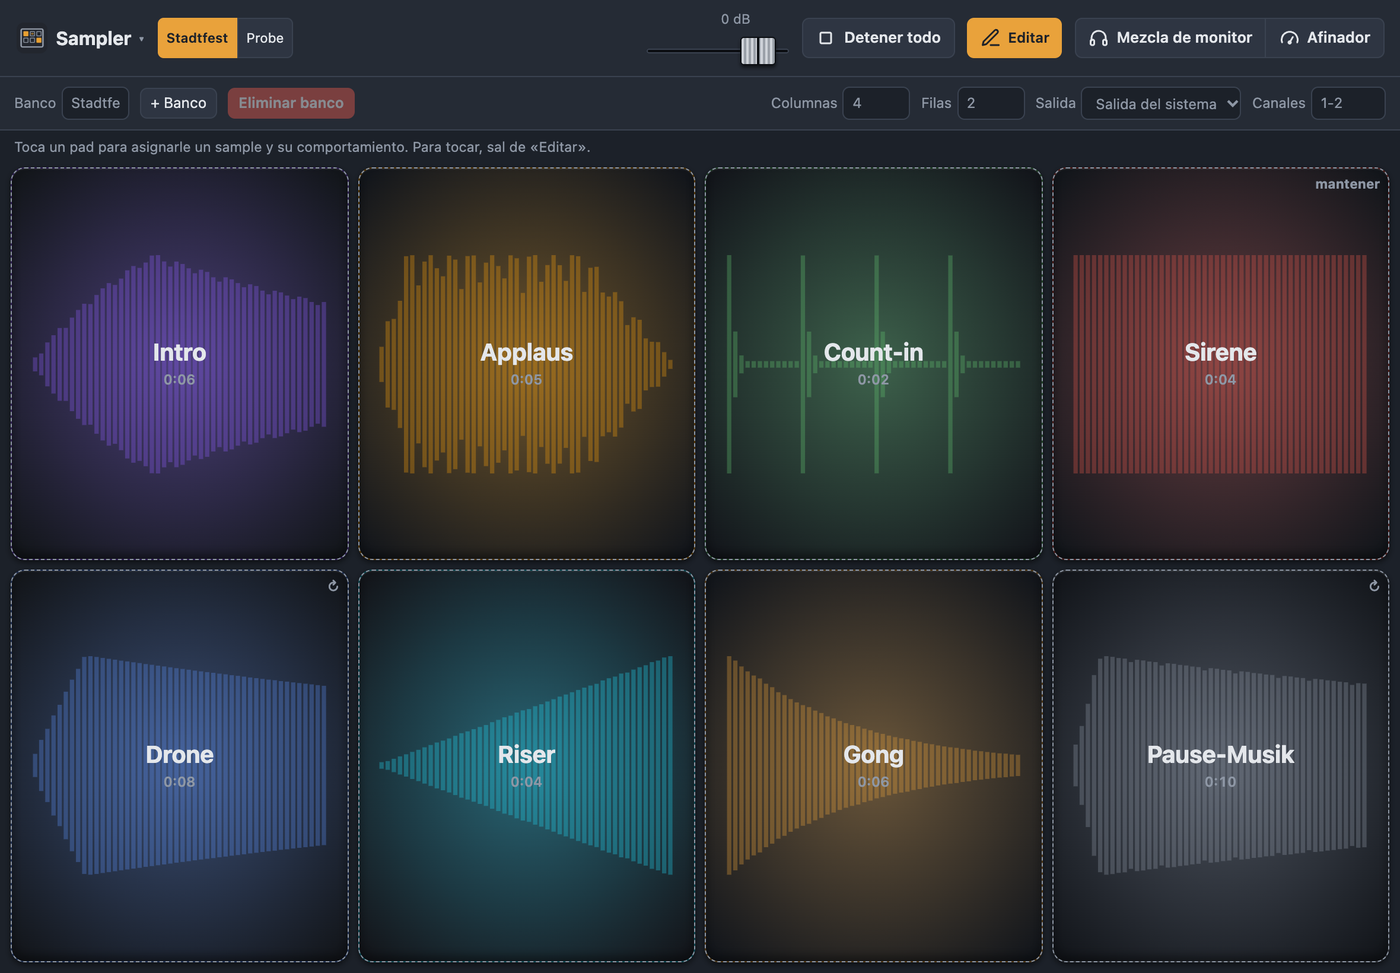The height and width of the screenshot is (973, 1400).
Task: Add a new bank with + Banco
Action: (178, 103)
